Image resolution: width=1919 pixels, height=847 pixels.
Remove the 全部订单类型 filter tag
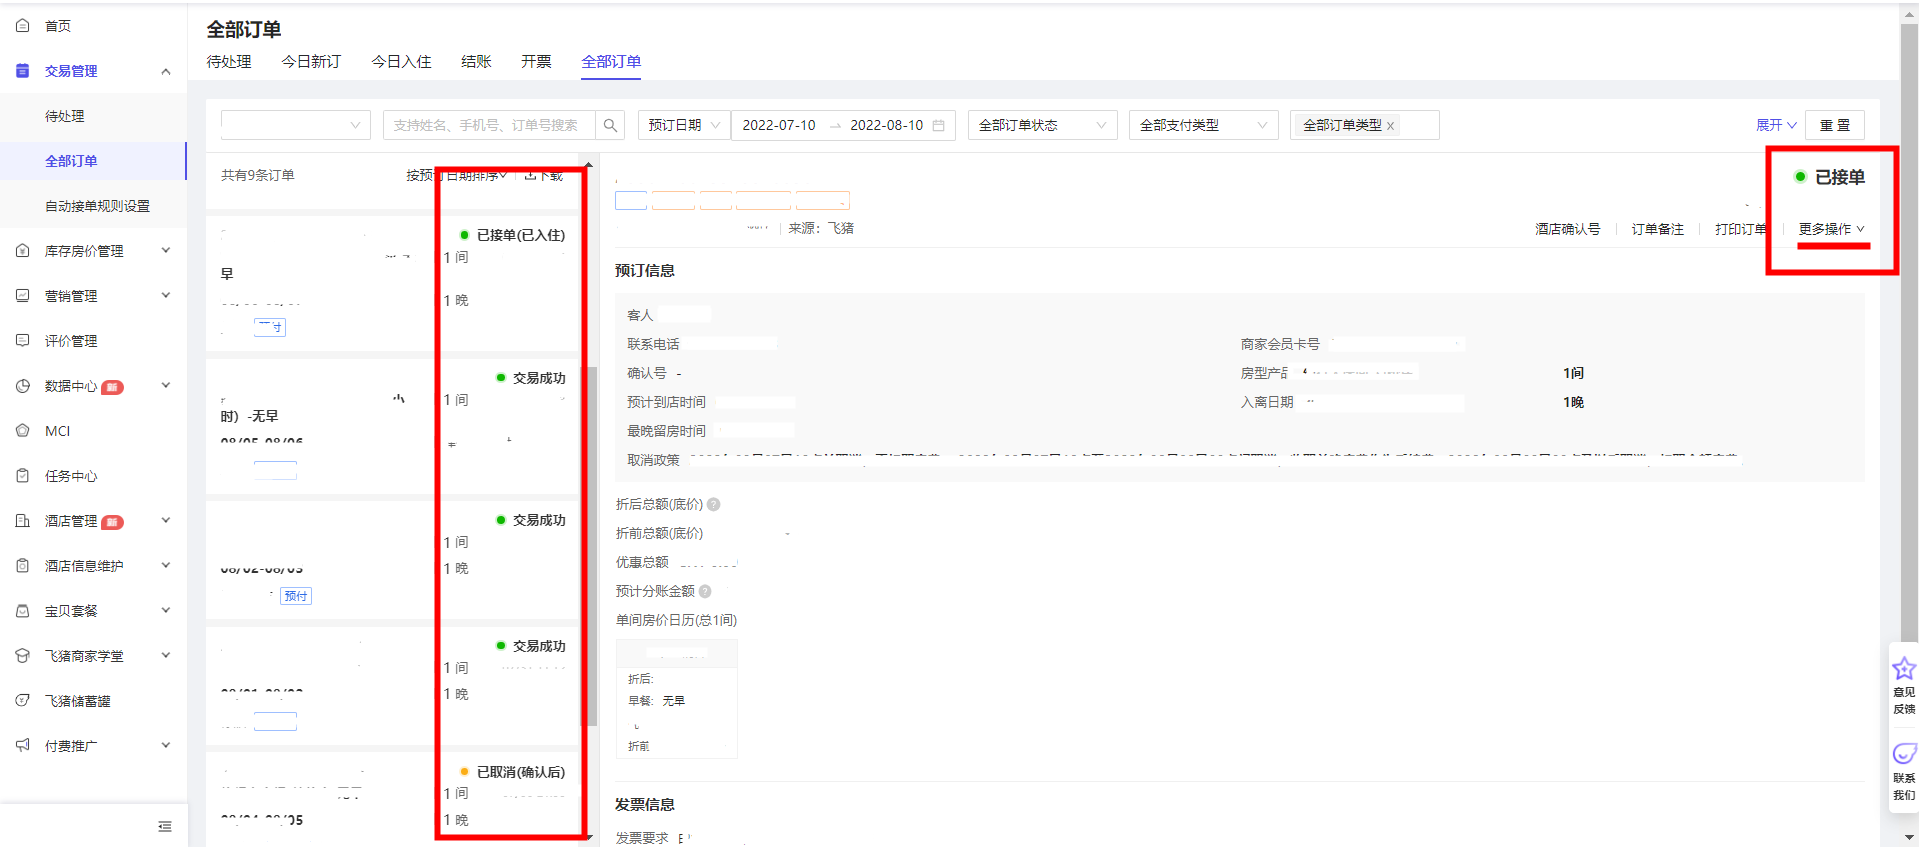[x=1390, y=126]
